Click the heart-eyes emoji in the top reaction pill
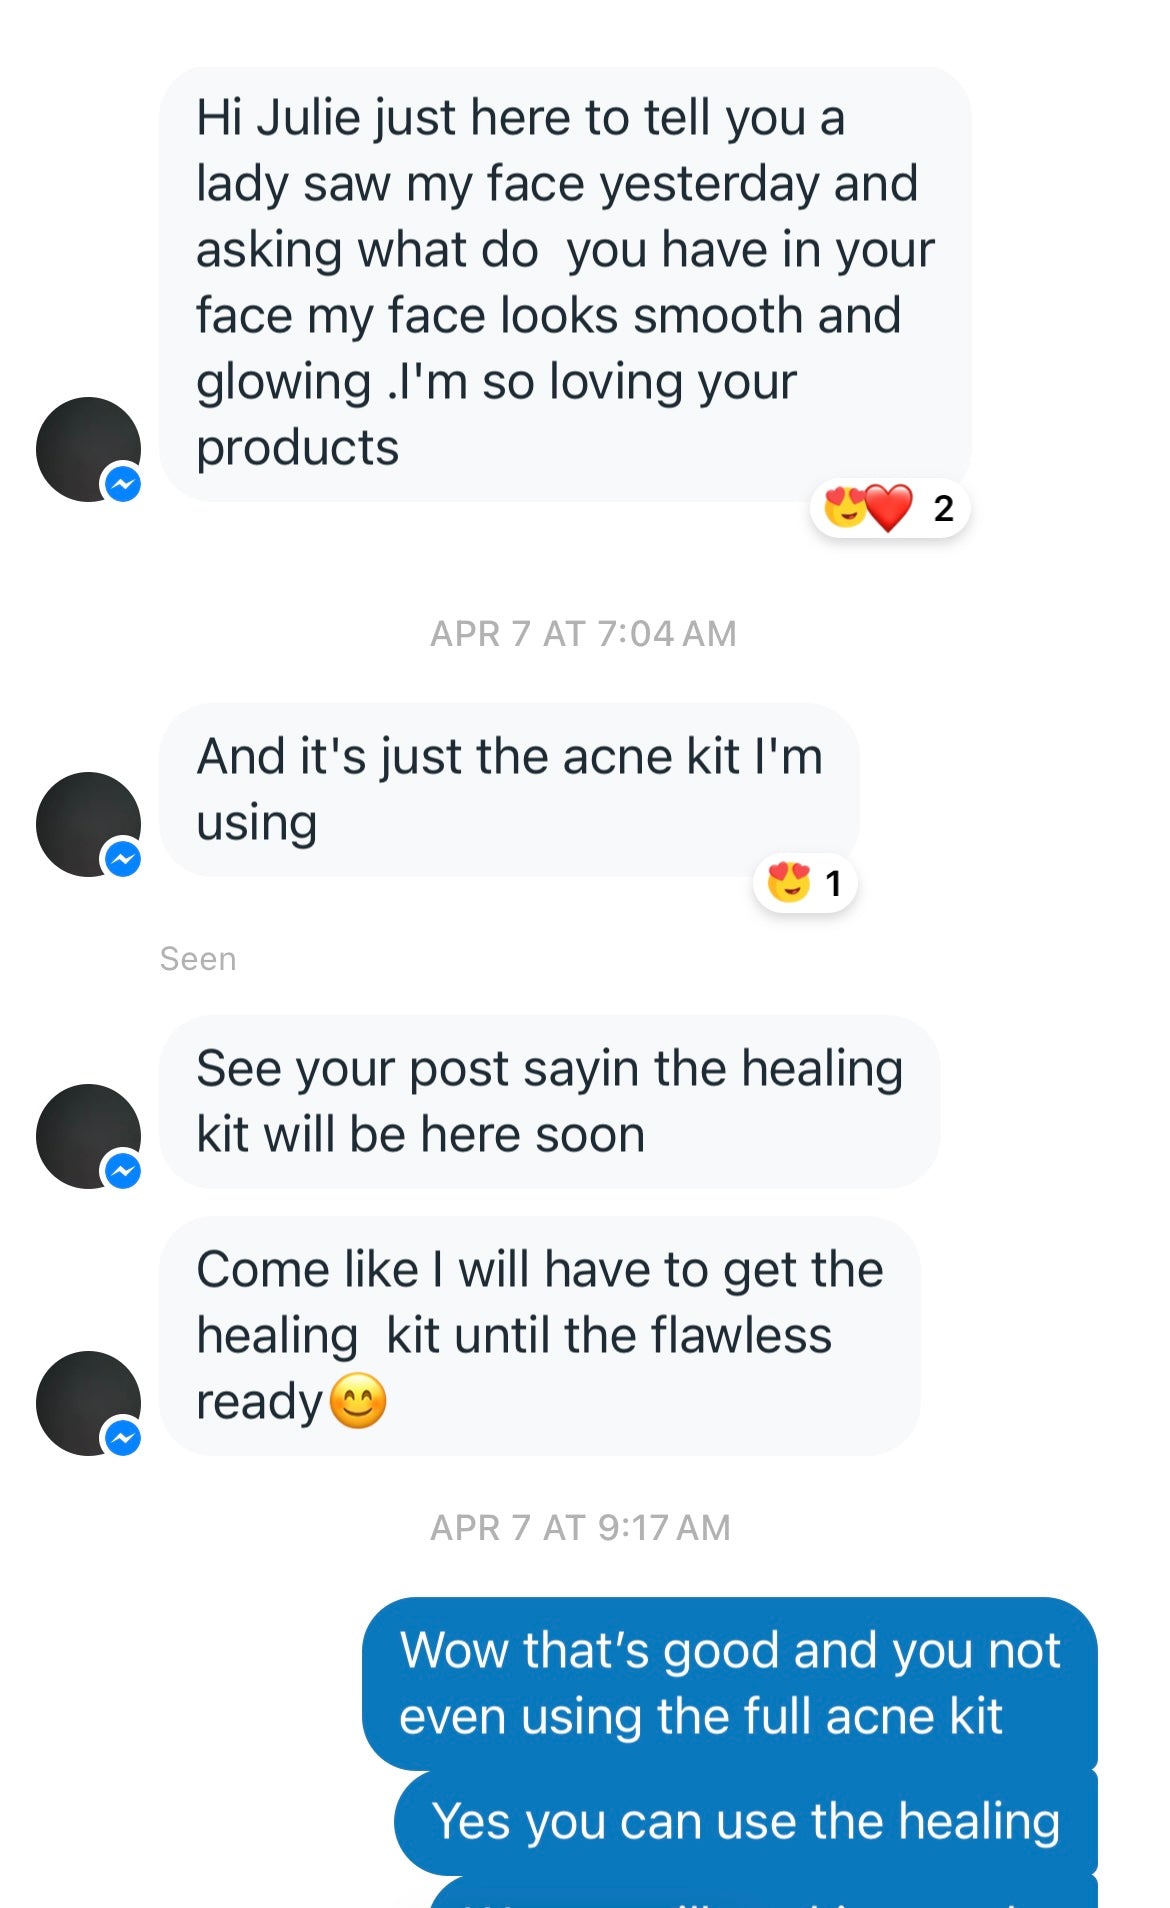Image resolution: width=1170 pixels, height=1908 pixels. tap(845, 508)
